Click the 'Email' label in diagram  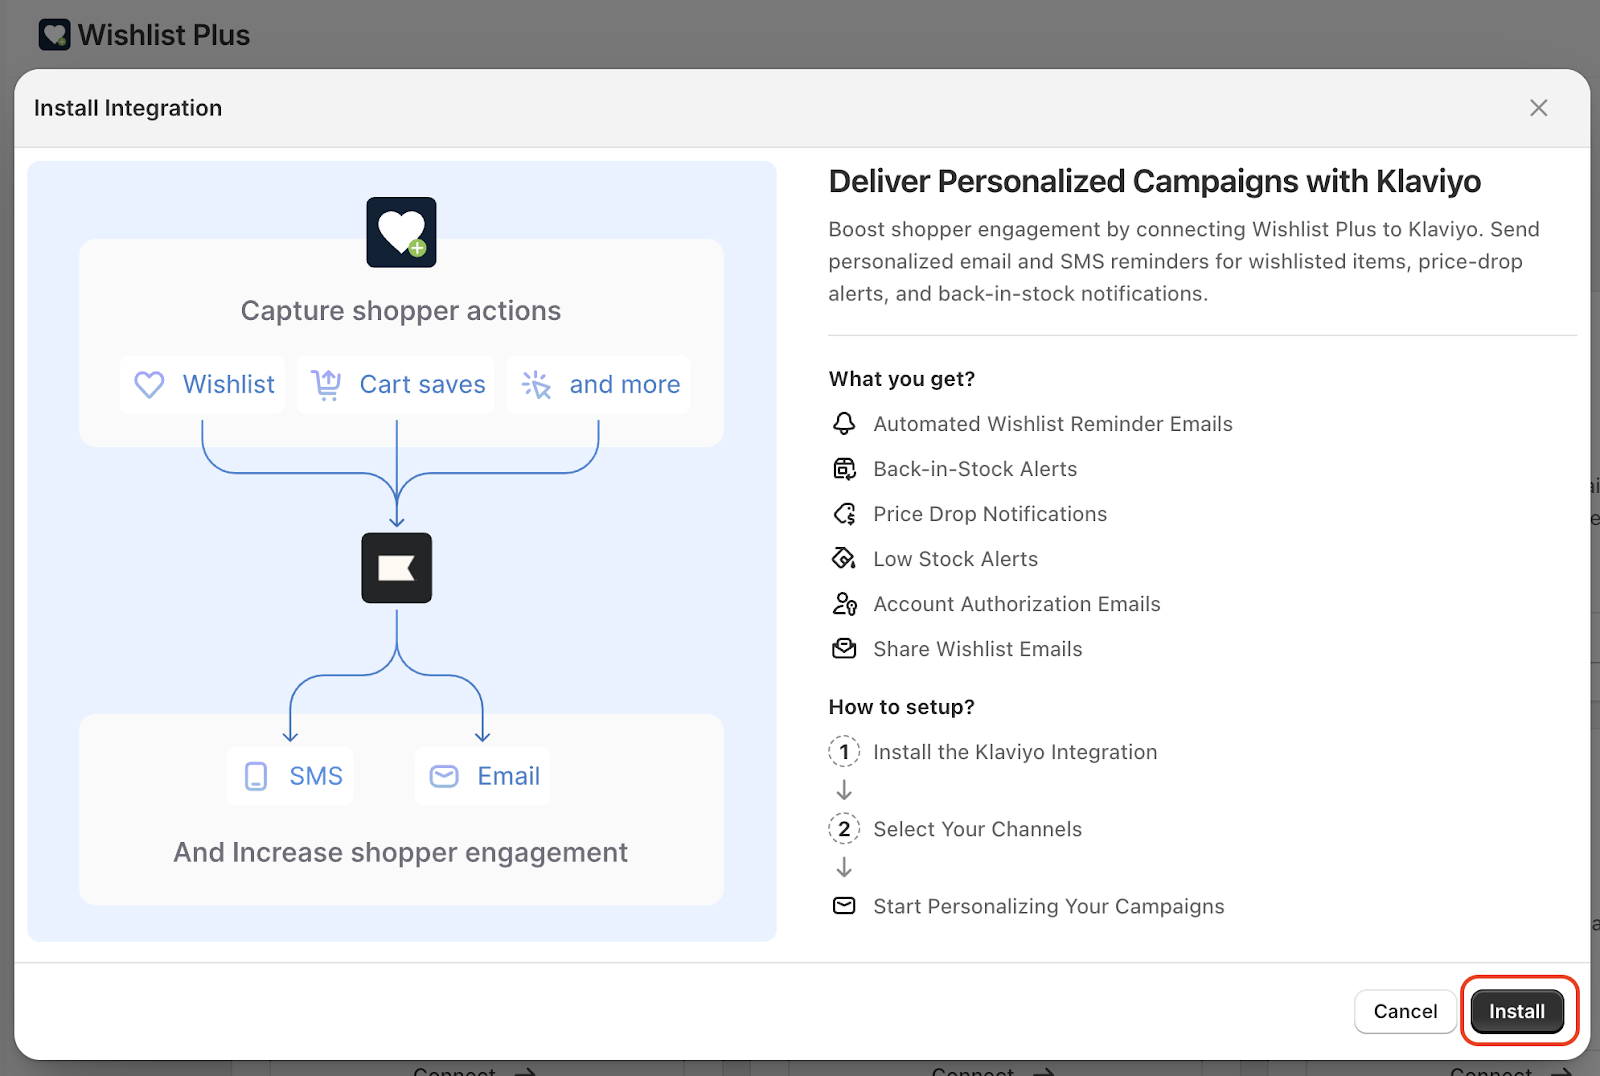coord(508,776)
